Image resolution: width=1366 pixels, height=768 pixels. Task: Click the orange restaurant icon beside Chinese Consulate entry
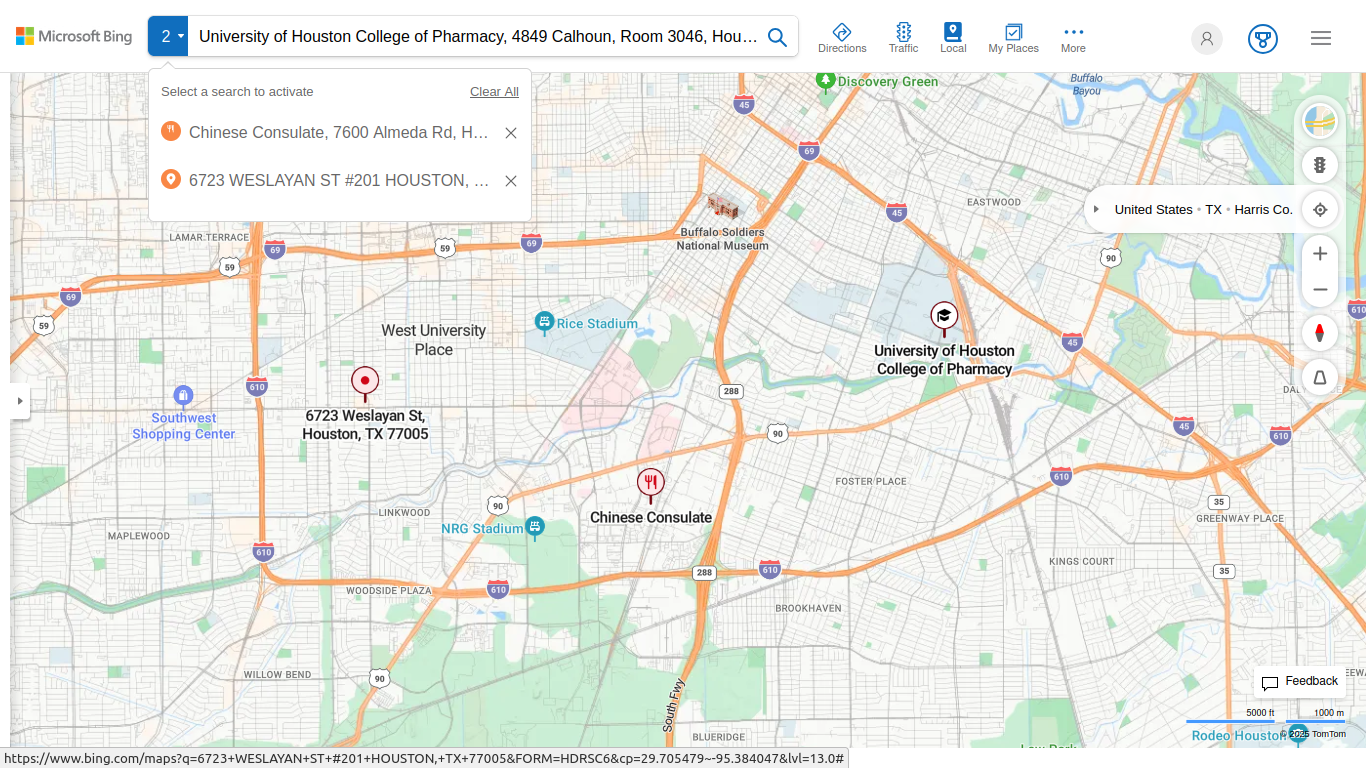(x=170, y=131)
